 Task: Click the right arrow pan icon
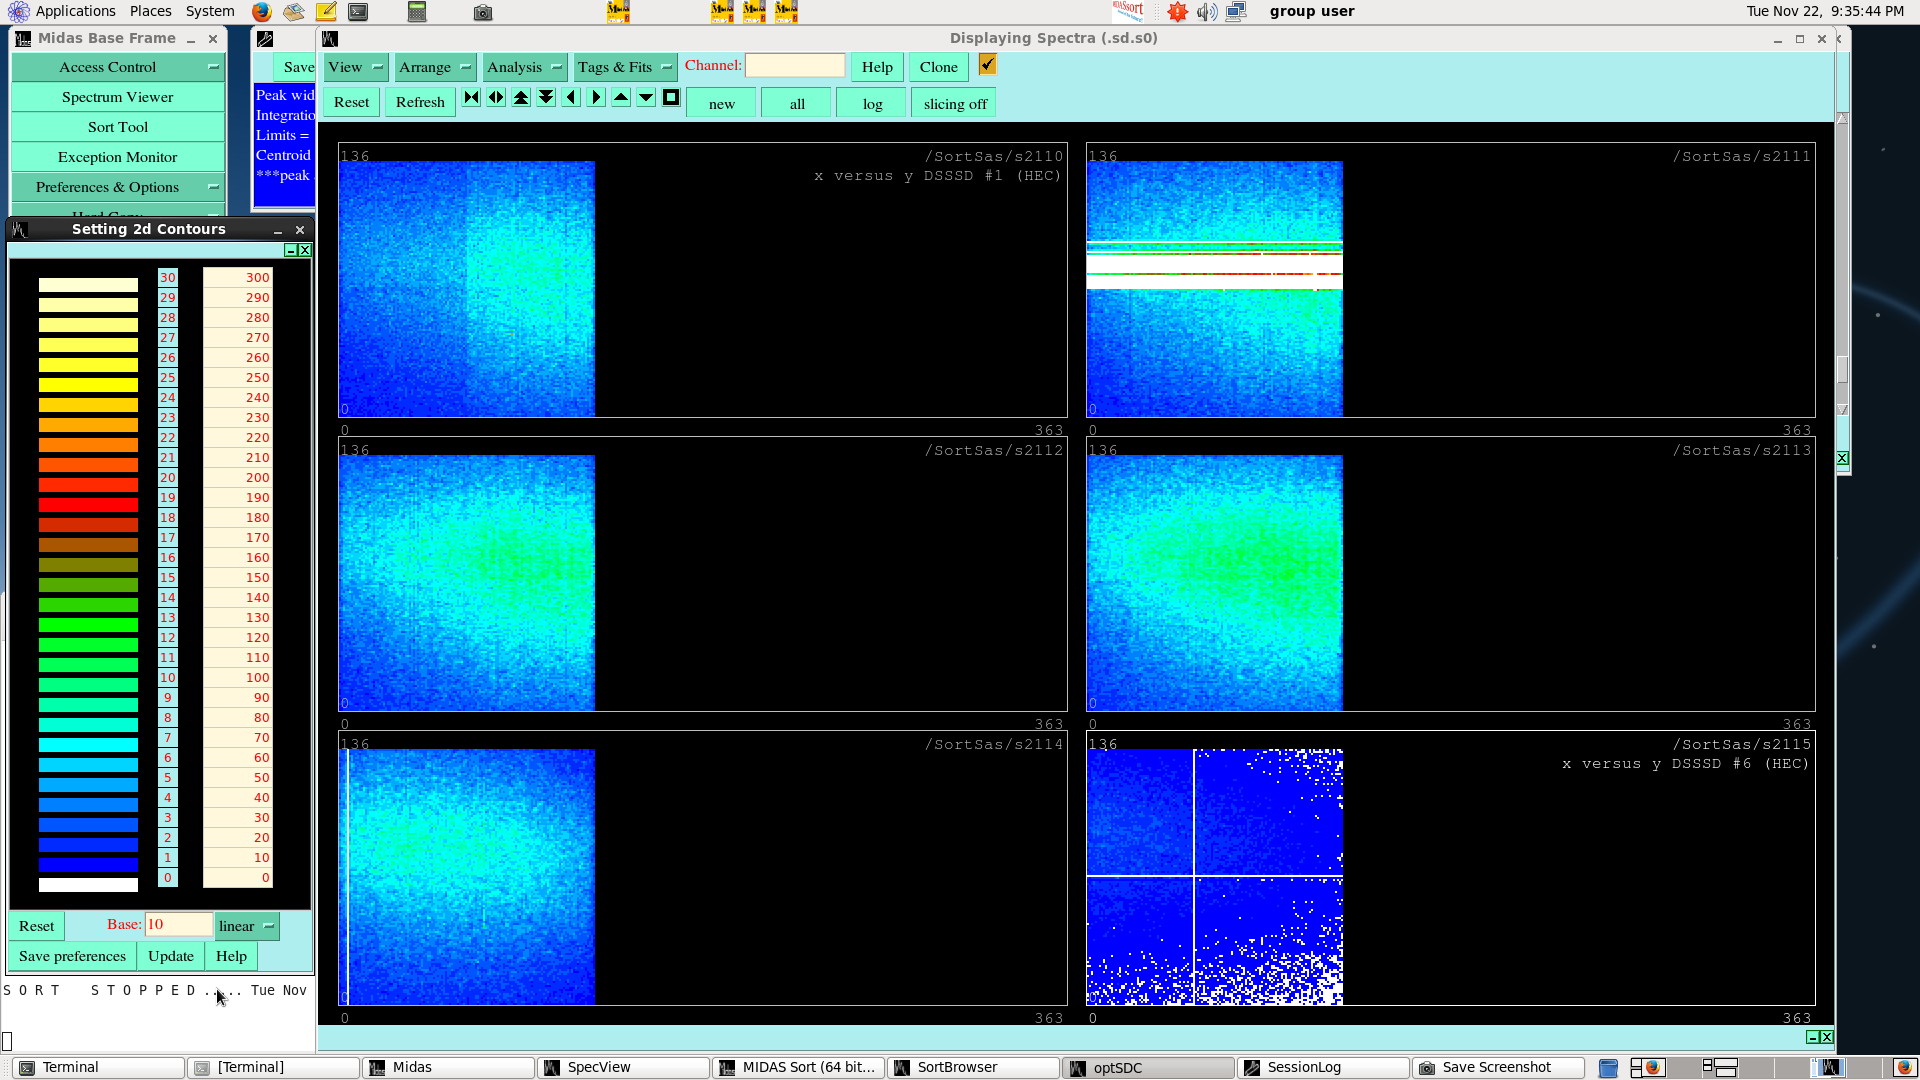(596, 98)
